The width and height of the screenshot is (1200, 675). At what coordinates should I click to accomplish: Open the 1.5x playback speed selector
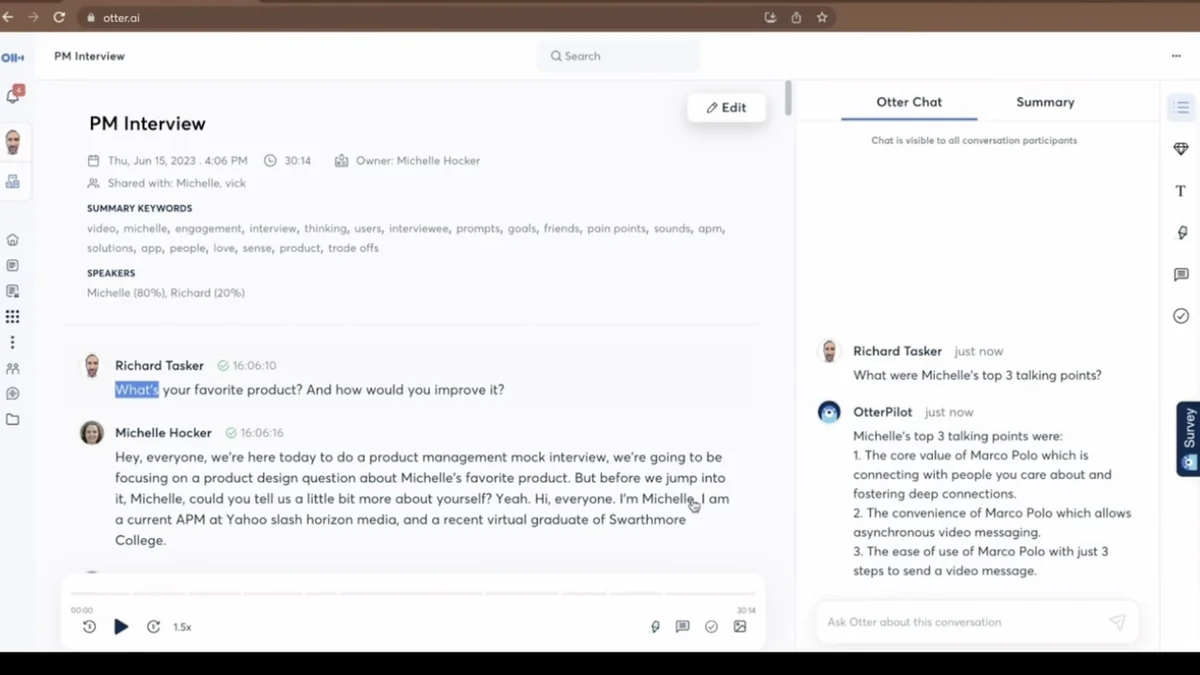(182, 627)
